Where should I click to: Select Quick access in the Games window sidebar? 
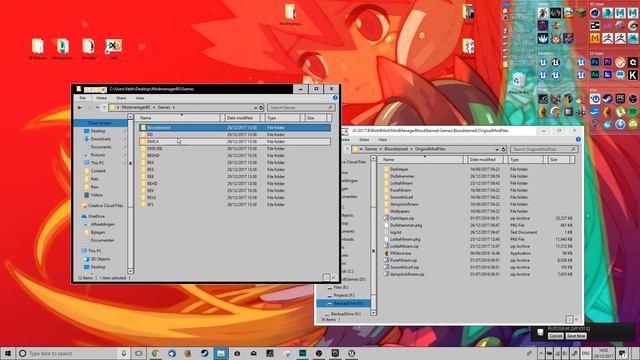tap(100, 123)
